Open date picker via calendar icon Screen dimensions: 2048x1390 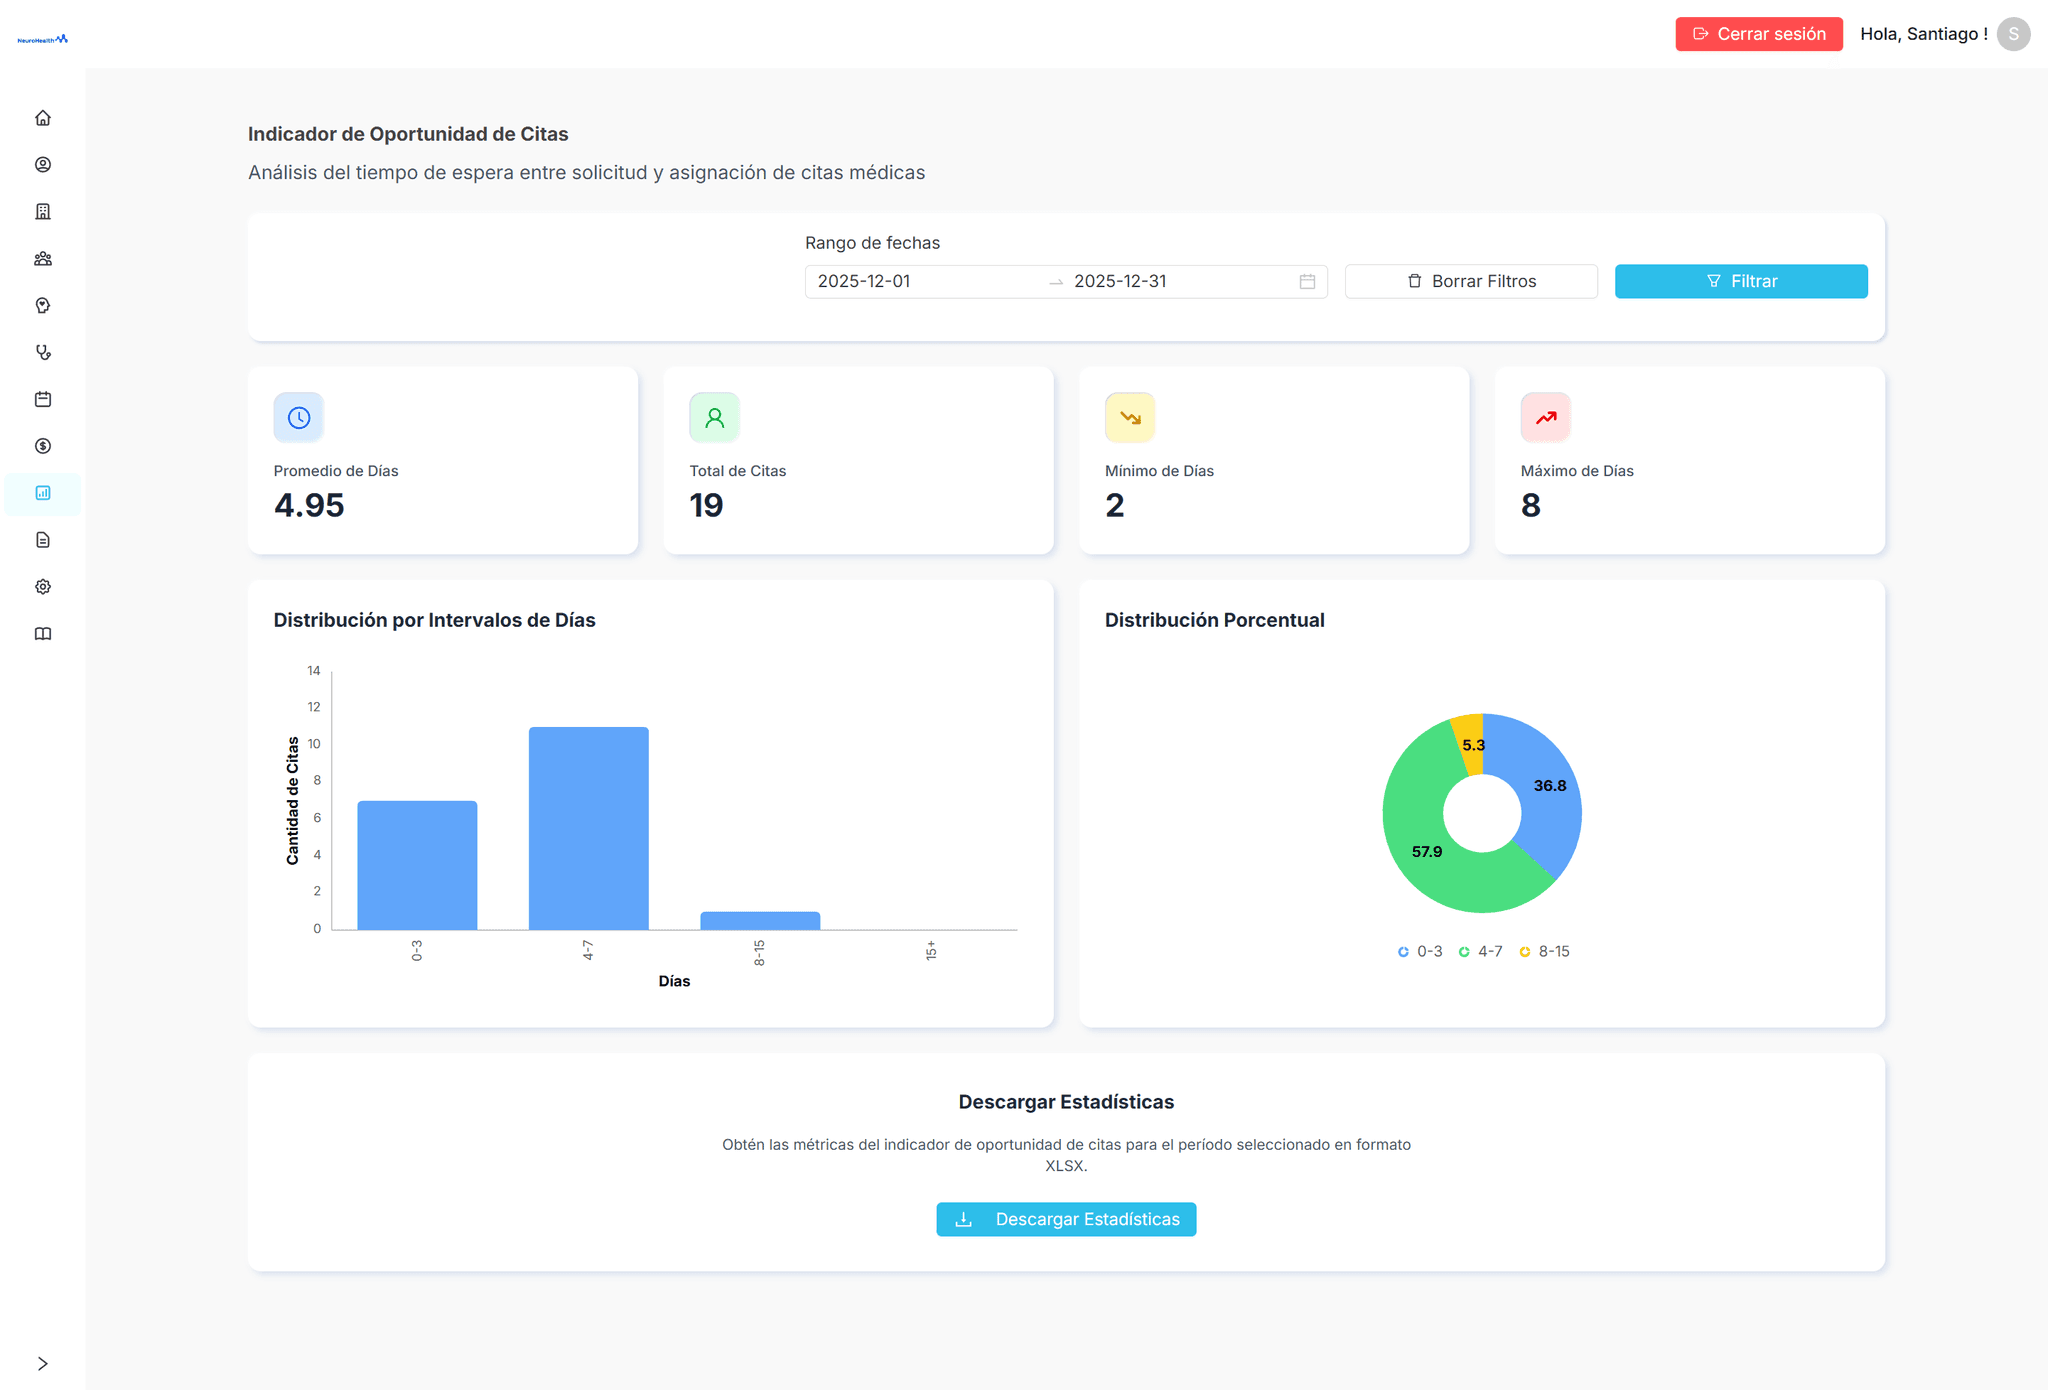coord(1307,282)
